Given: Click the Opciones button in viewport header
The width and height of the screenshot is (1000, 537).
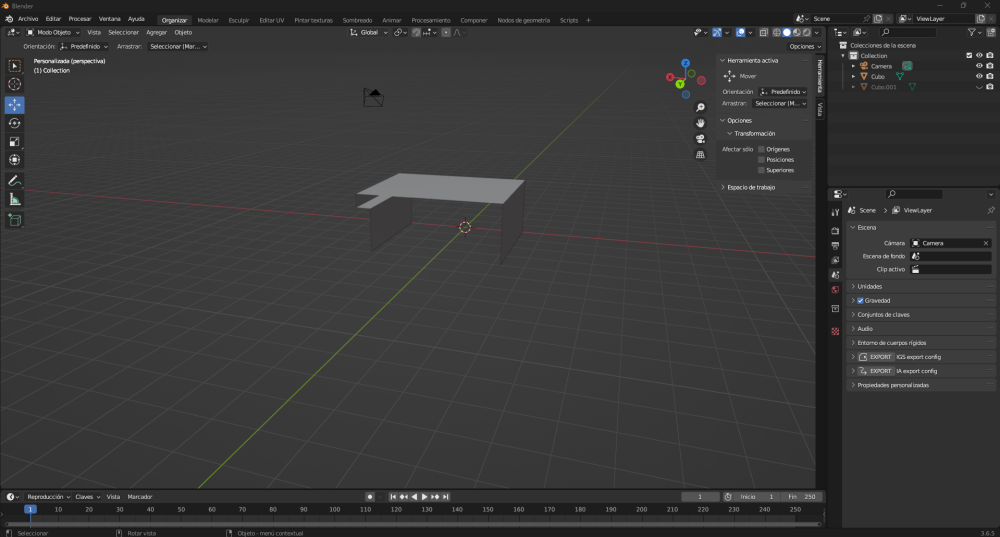Looking at the screenshot, I should click(x=804, y=46).
